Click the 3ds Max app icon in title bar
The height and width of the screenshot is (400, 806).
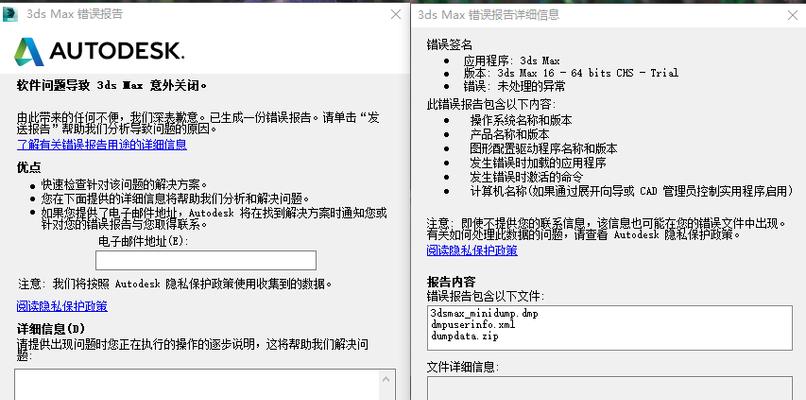click(x=10, y=14)
